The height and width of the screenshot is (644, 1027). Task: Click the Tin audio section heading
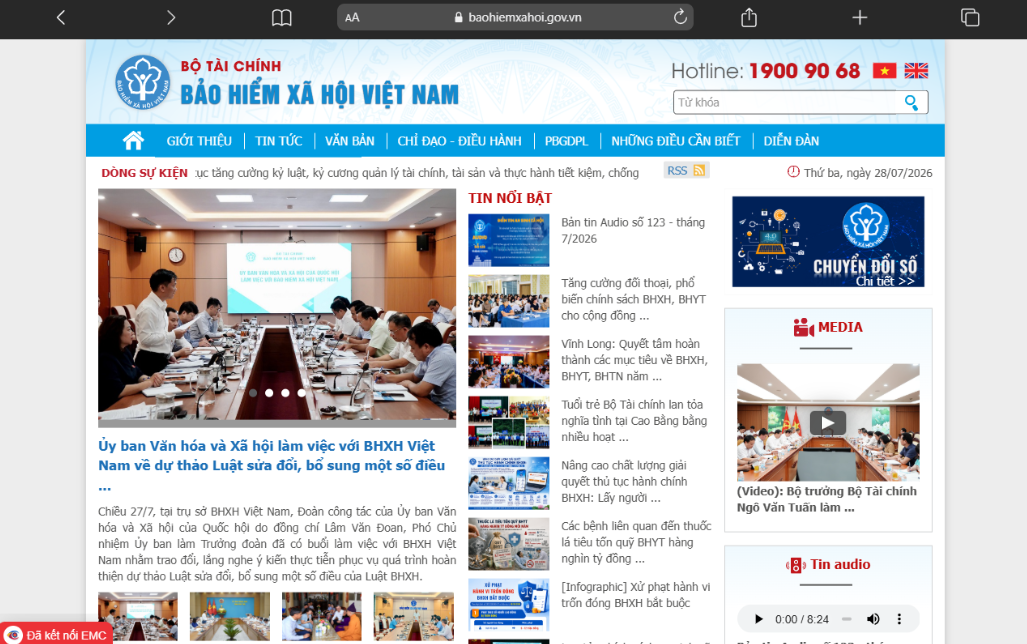pyautogui.click(x=828, y=565)
